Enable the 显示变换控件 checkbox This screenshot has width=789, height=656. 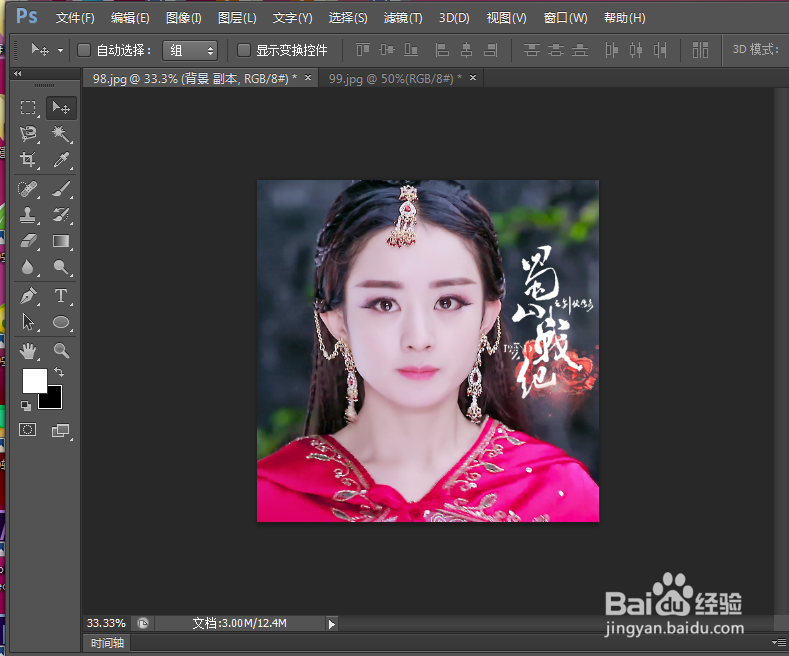244,50
